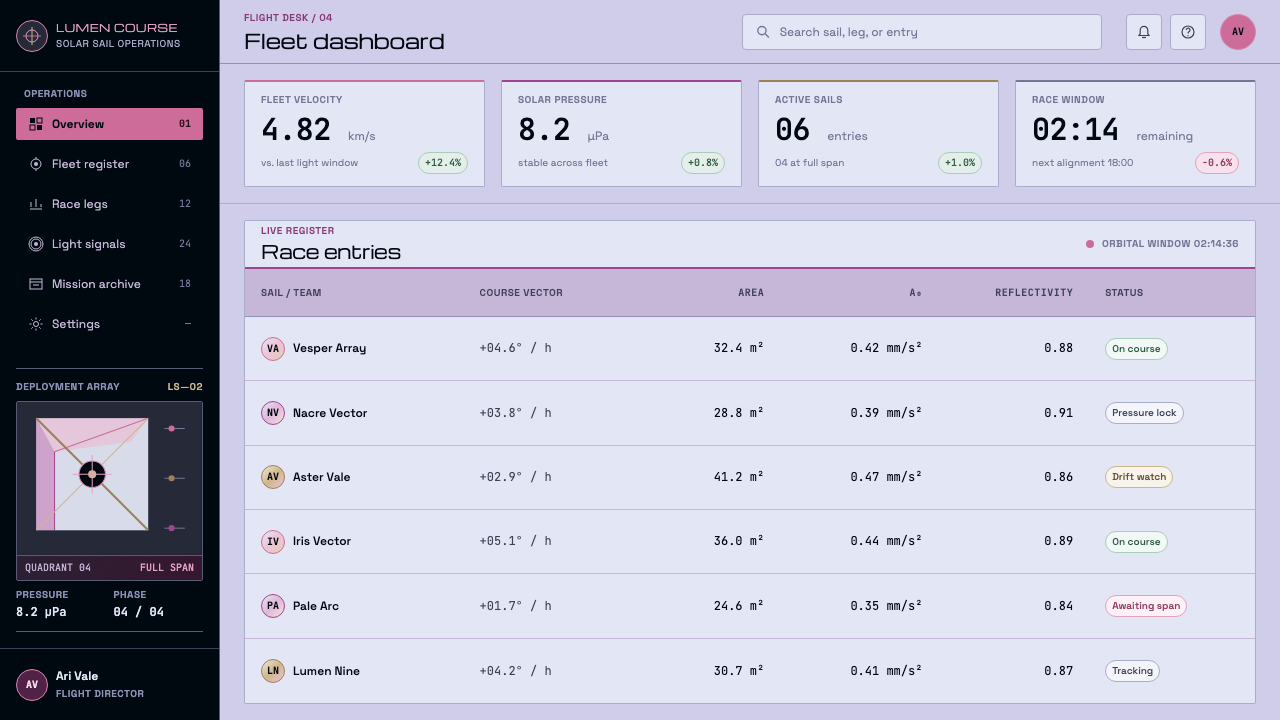1280x720 pixels.
Task: Click the NV avatar for Nacre Vector
Action: click(273, 413)
